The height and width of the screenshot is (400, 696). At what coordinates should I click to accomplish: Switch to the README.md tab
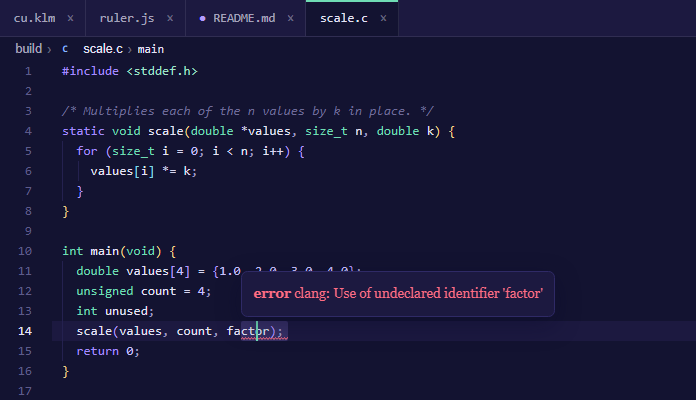click(244, 18)
